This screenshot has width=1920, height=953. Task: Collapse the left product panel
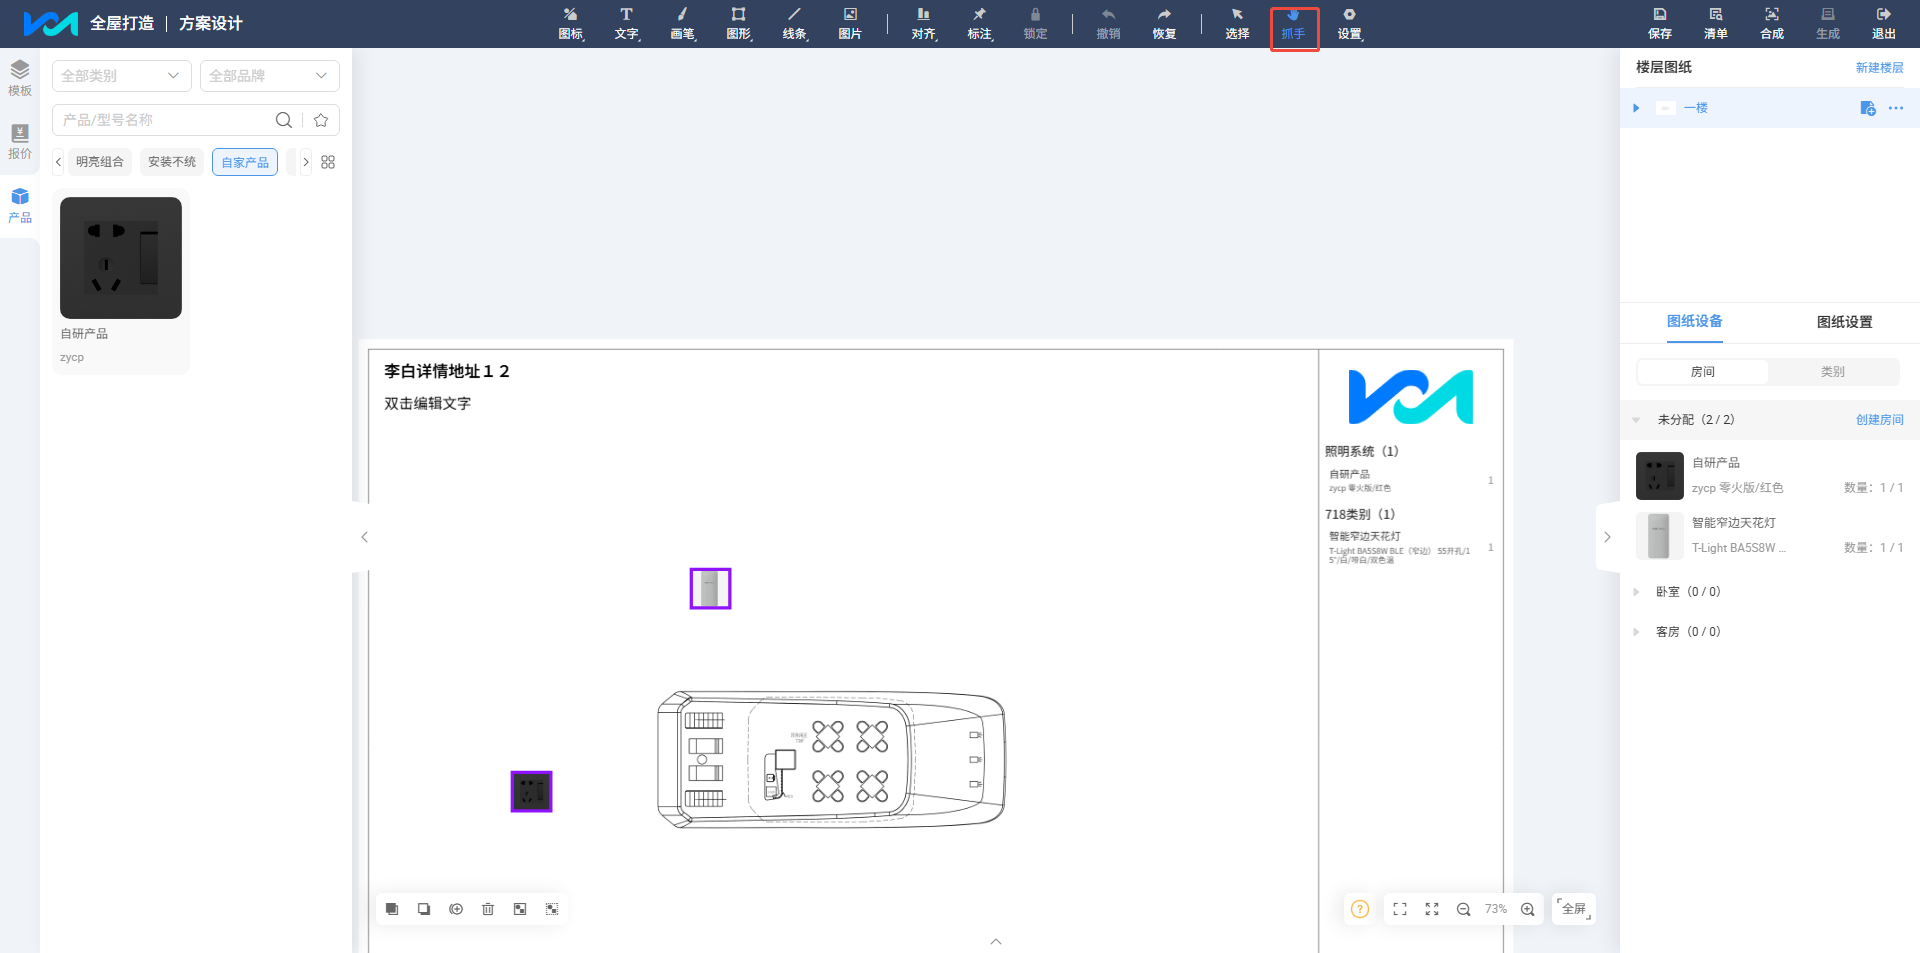(364, 537)
